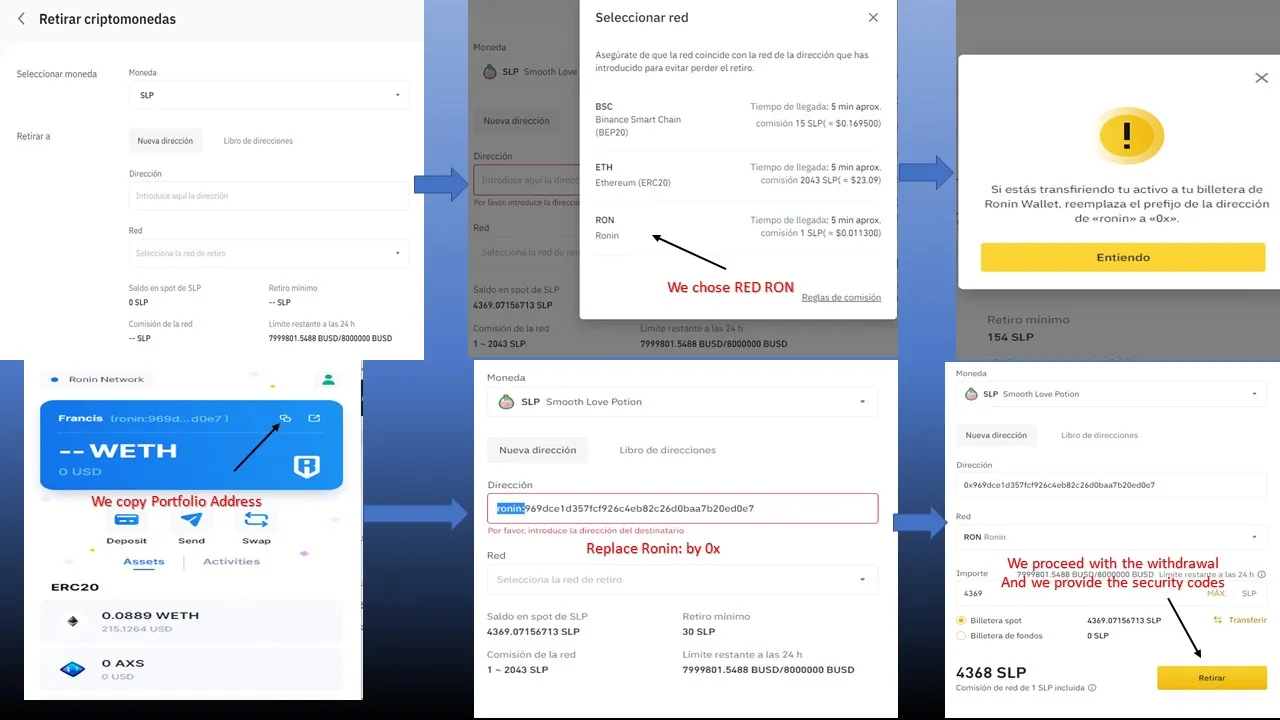Screen dimensions: 1280x720
Task: Copy the Francis wallet address with the copy icon
Action: click(285, 418)
